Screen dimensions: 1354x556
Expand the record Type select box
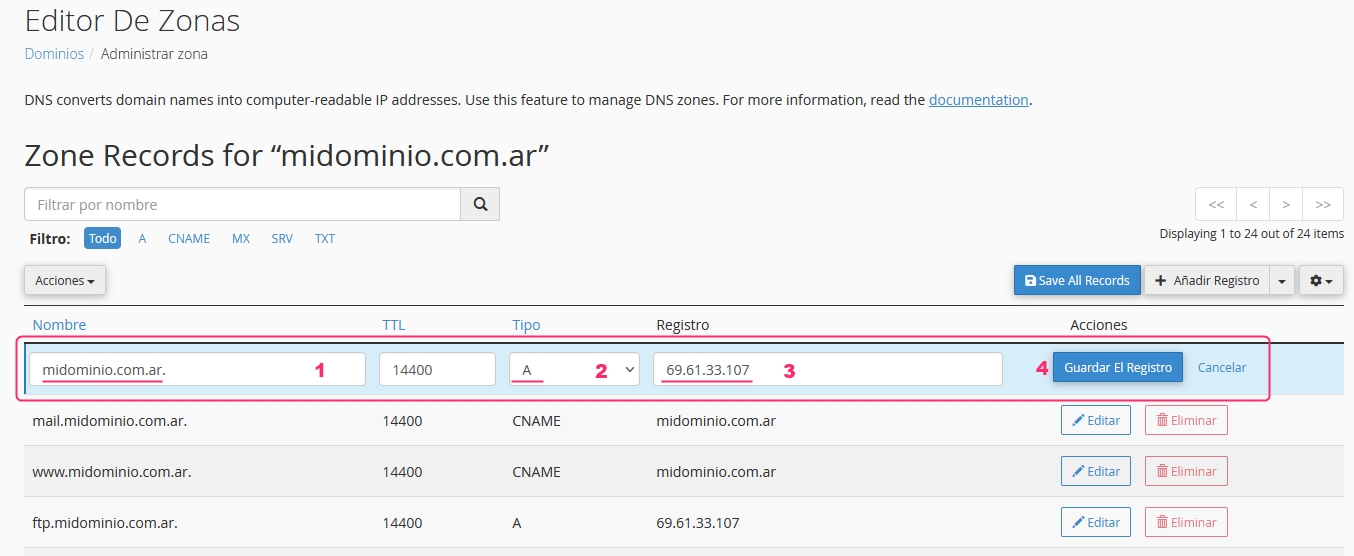[574, 369]
